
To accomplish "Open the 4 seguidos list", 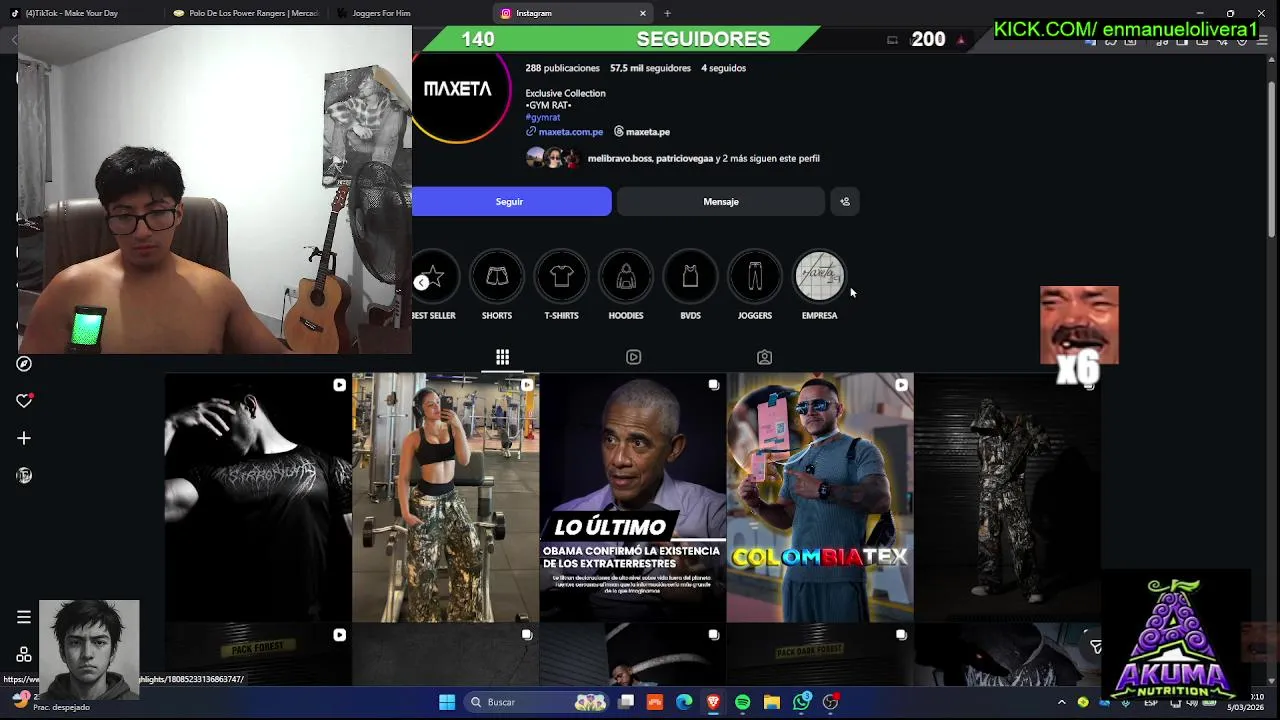I will (x=723, y=68).
